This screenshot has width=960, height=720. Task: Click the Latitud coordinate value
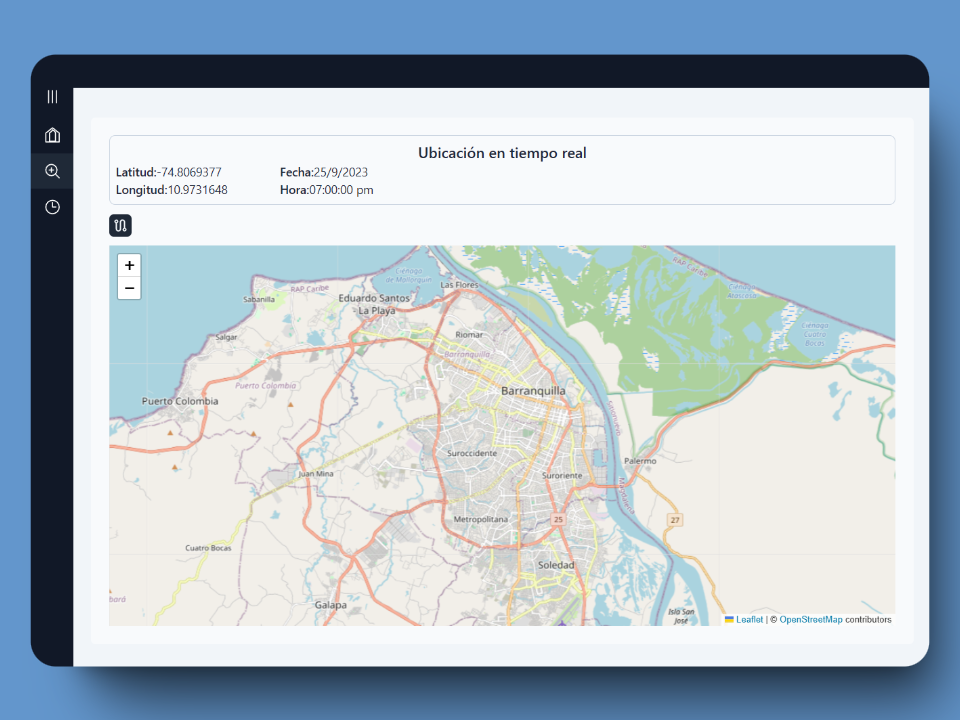click(189, 172)
